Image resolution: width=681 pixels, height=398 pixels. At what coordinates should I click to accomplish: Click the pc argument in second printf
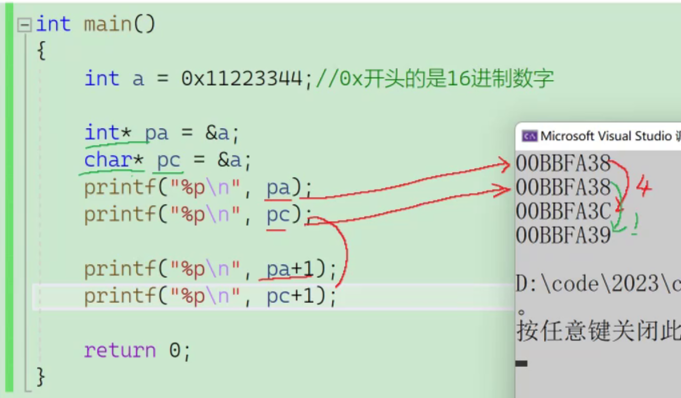(278, 215)
